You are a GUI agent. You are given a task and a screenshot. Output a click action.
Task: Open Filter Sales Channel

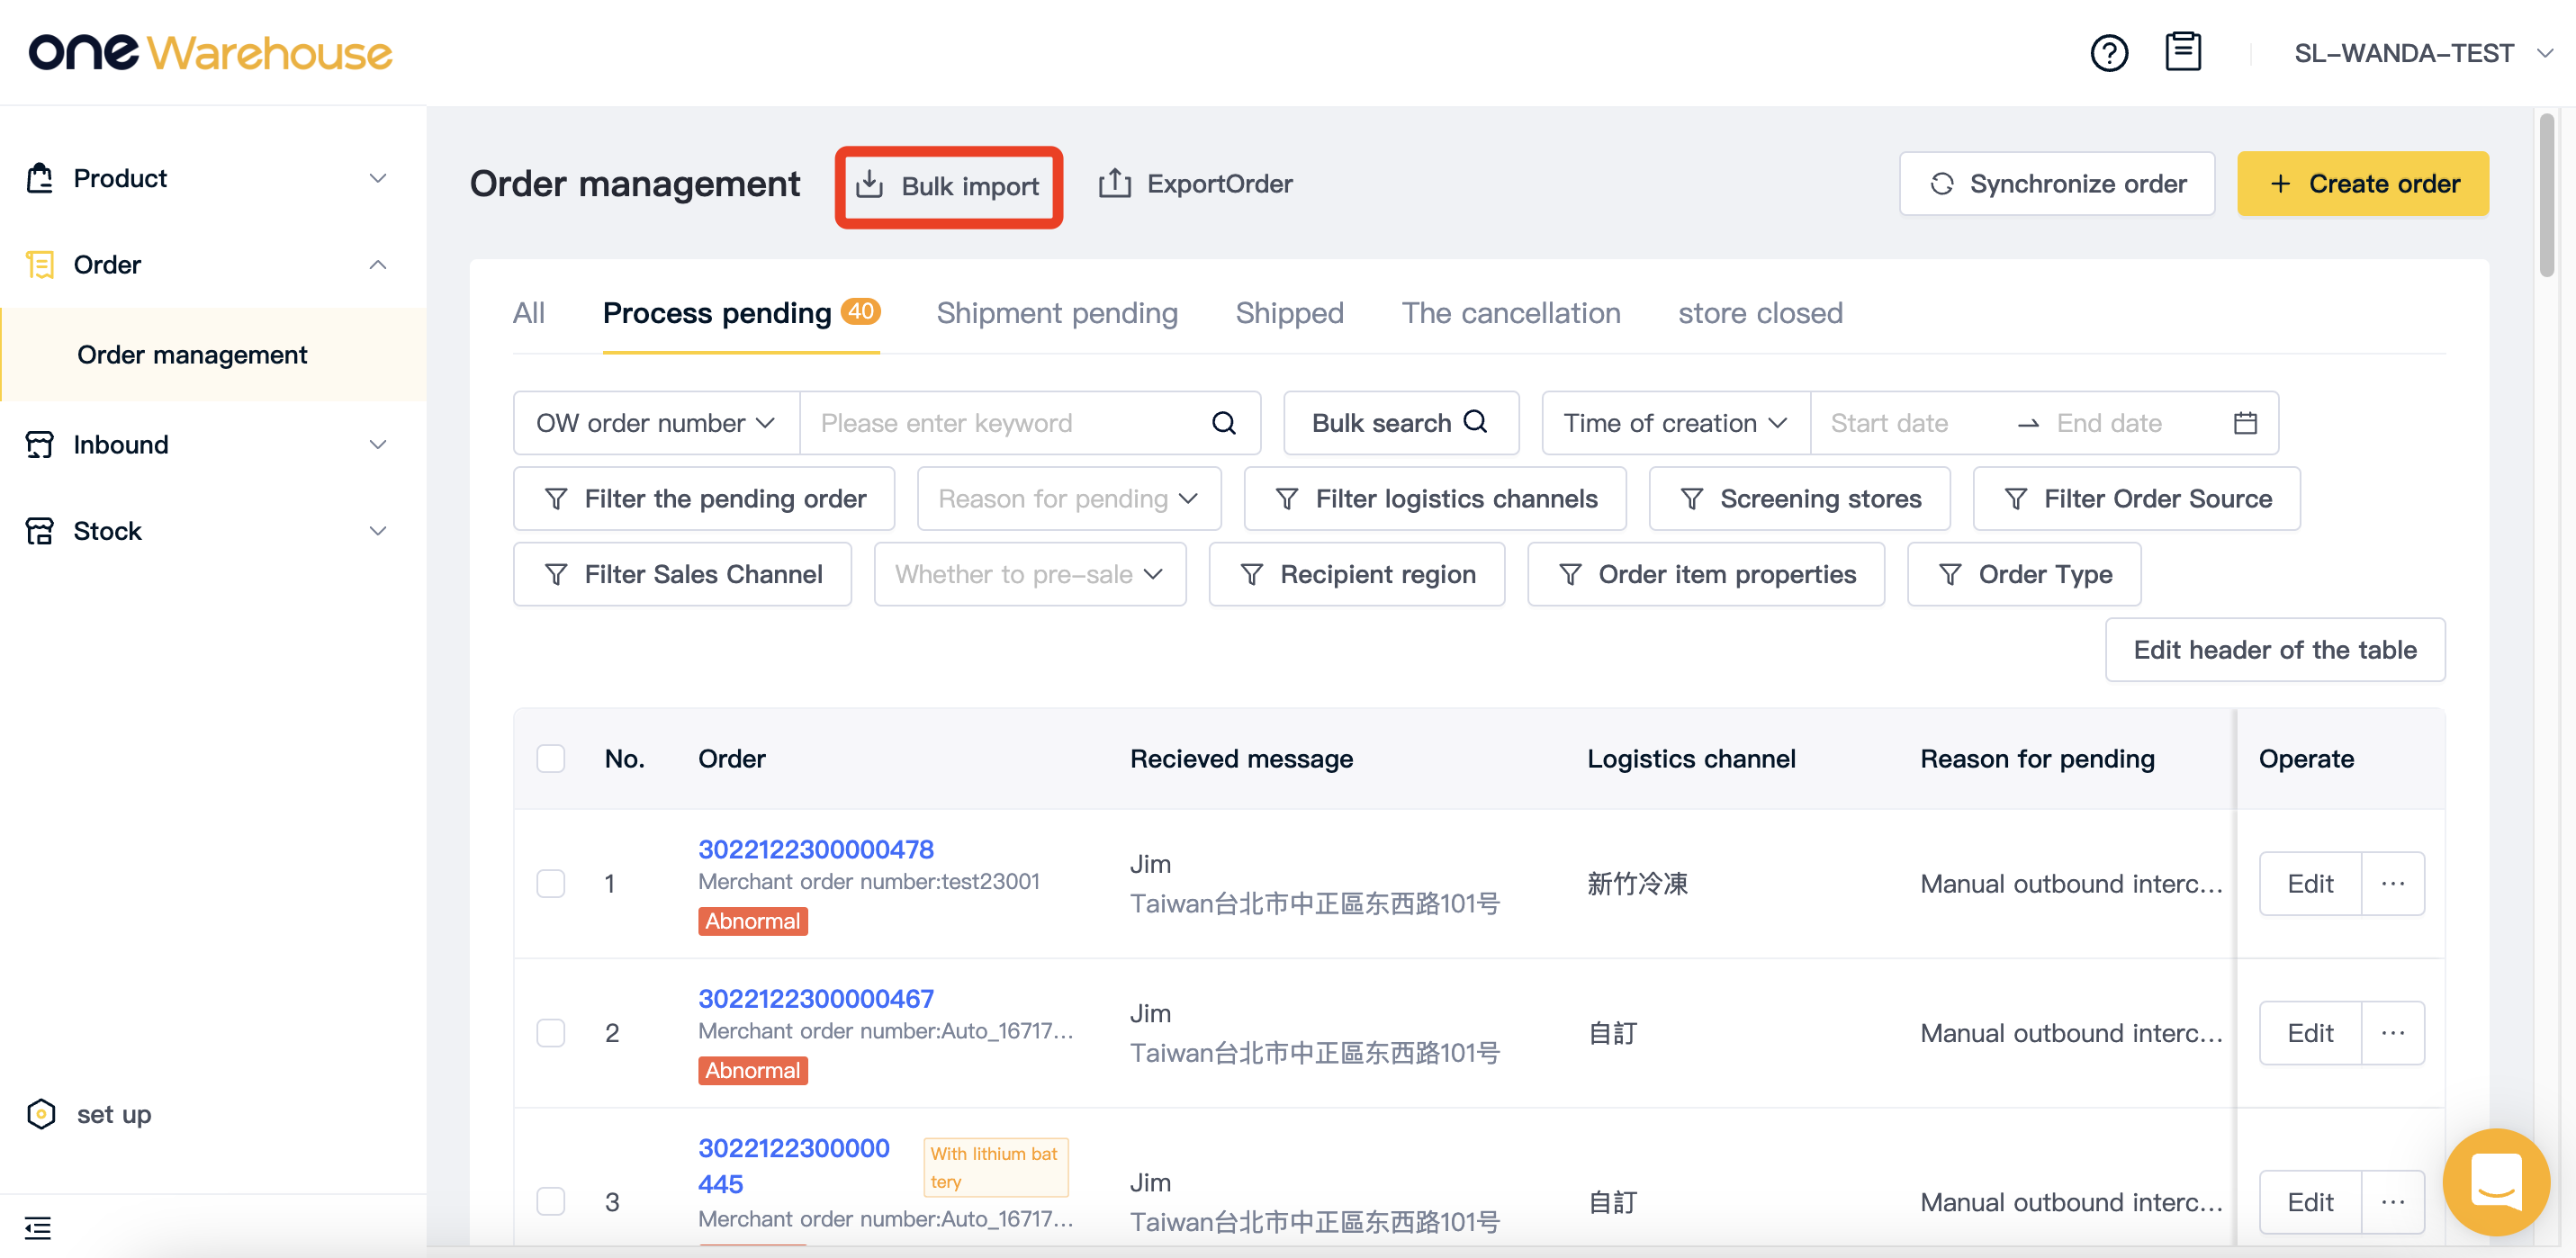(x=682, y=575)
